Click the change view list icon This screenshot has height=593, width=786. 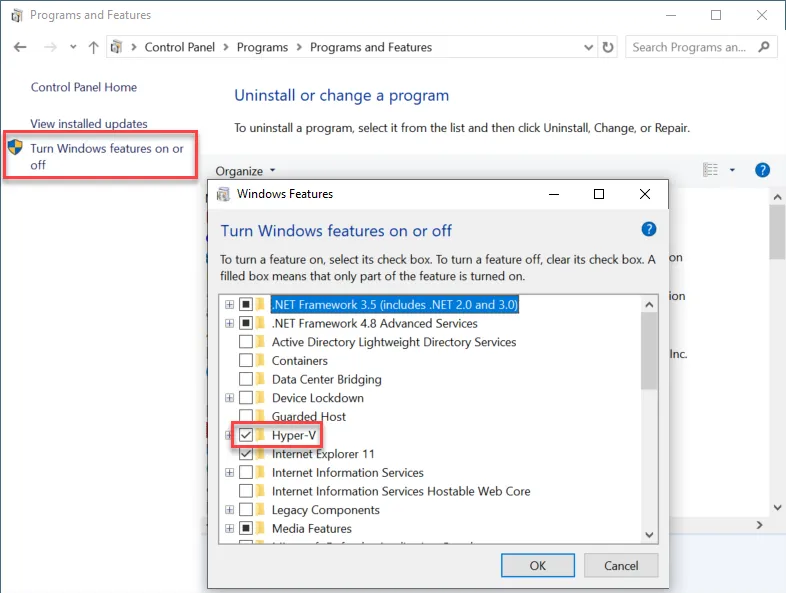710,170
